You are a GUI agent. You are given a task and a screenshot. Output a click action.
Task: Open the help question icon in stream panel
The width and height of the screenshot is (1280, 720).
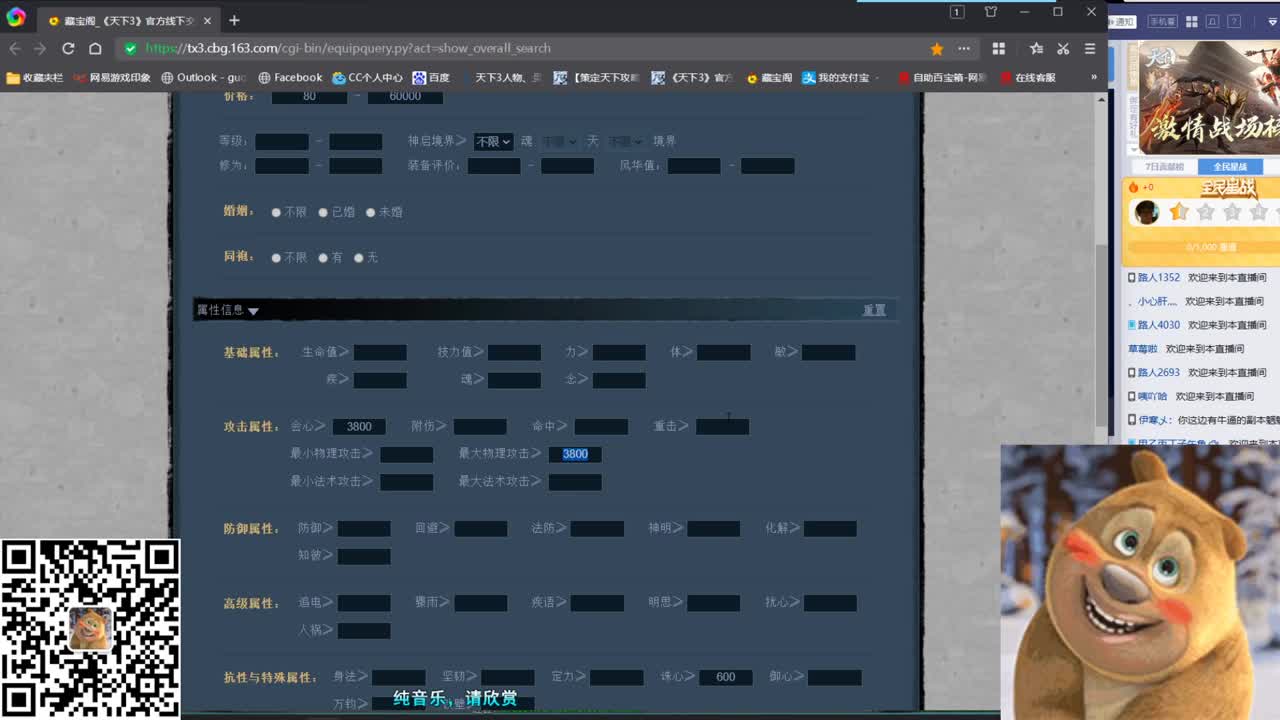[1232, 21]
